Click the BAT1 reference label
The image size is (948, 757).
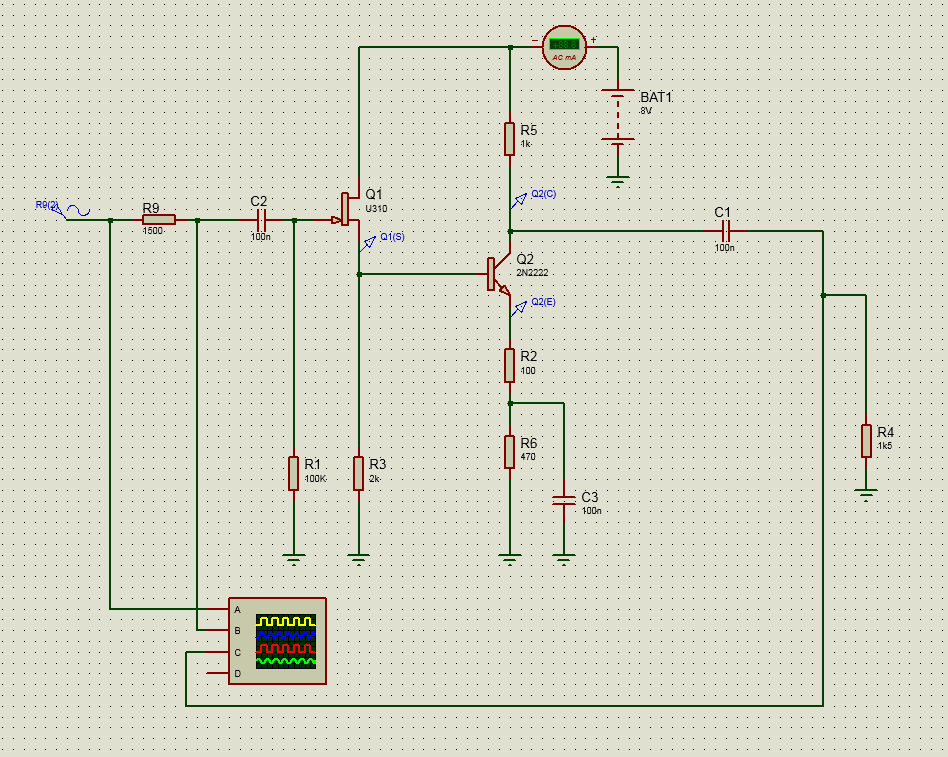pos(656,97)
